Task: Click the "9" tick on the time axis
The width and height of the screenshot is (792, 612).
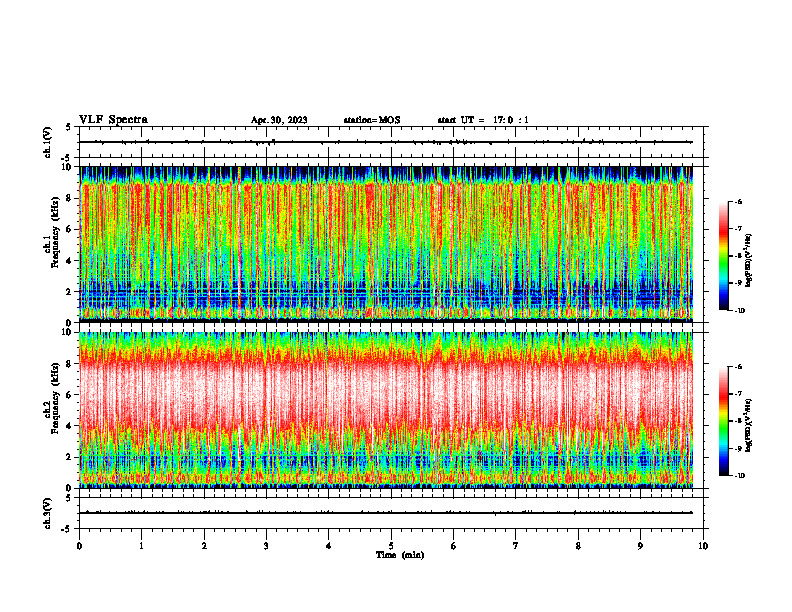Action: pos(640,546)
